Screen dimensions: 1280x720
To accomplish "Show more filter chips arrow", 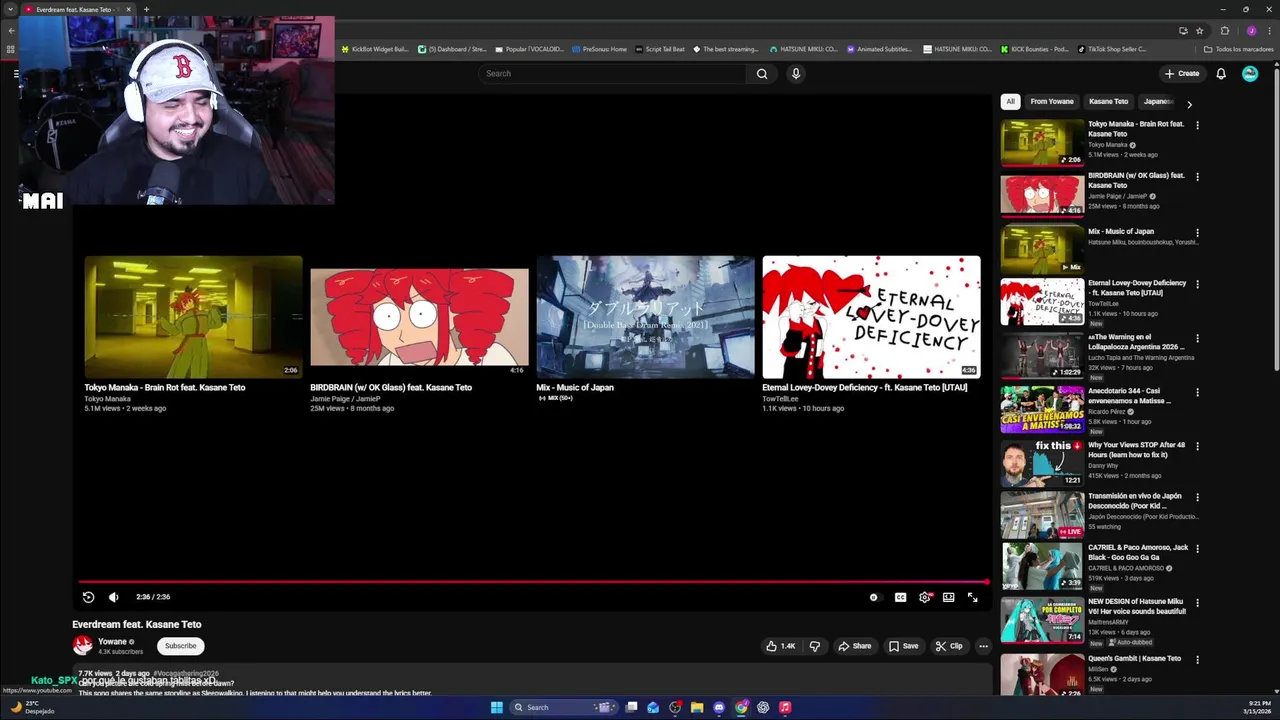I will click(1189, 104).
